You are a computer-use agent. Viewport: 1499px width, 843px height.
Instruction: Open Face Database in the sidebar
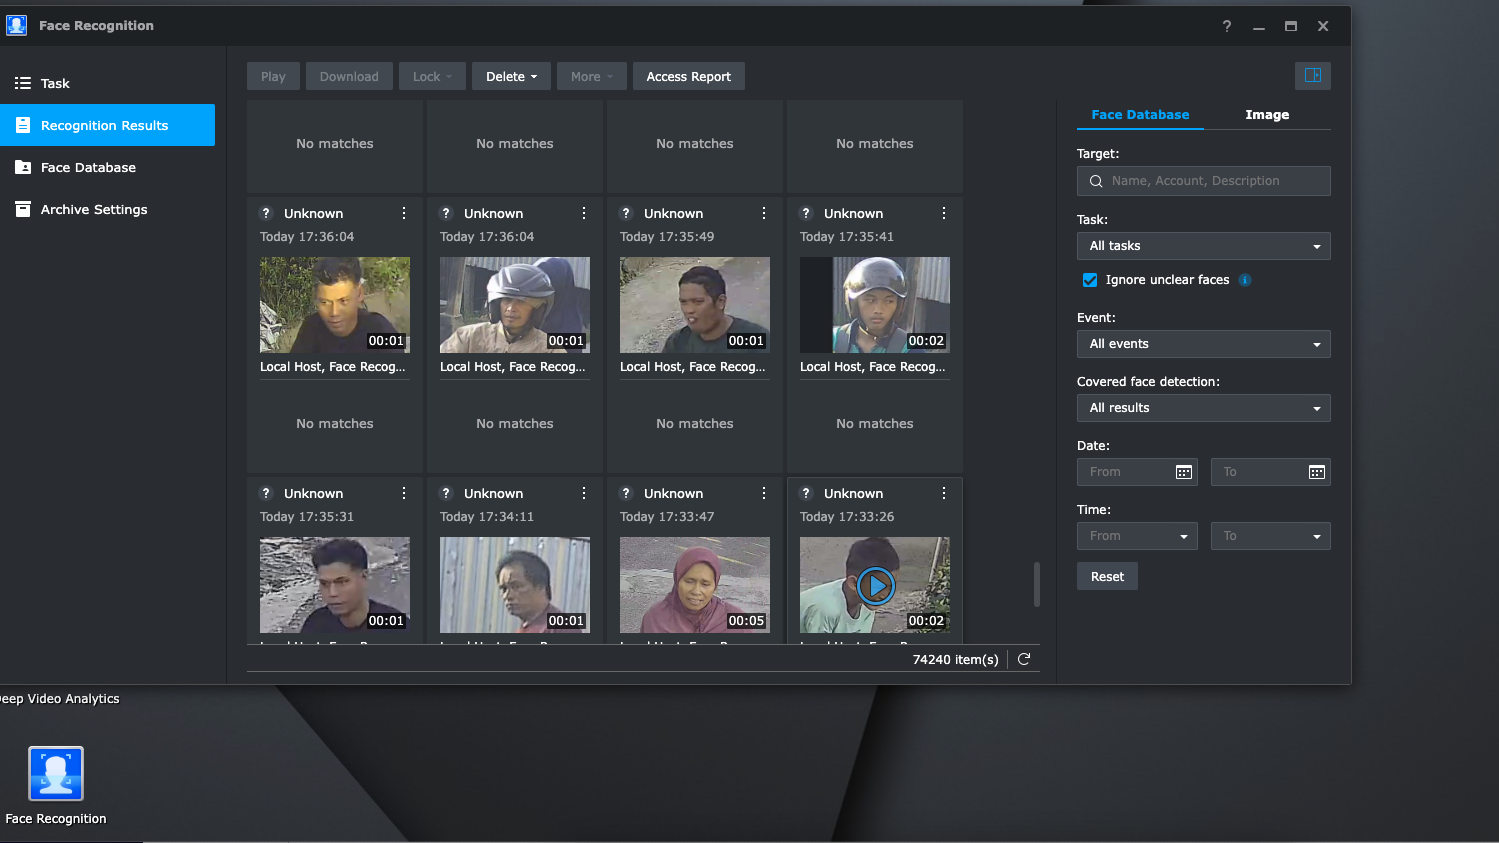pyautogui.click(x=88, y=168)
